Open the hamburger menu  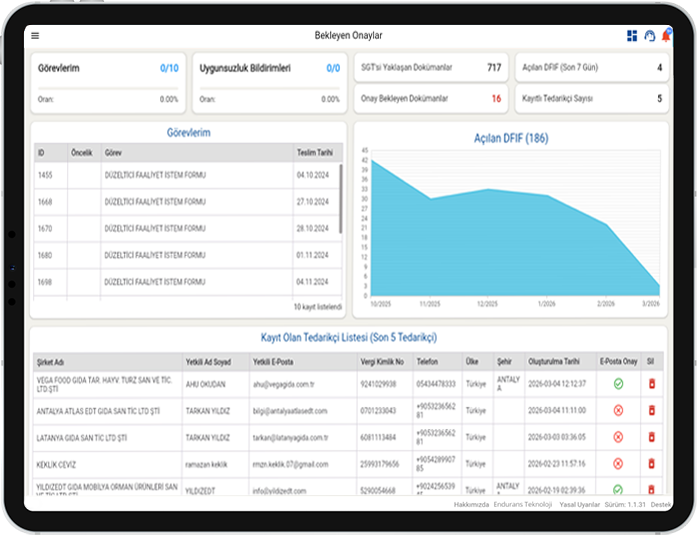coord(36,36)
